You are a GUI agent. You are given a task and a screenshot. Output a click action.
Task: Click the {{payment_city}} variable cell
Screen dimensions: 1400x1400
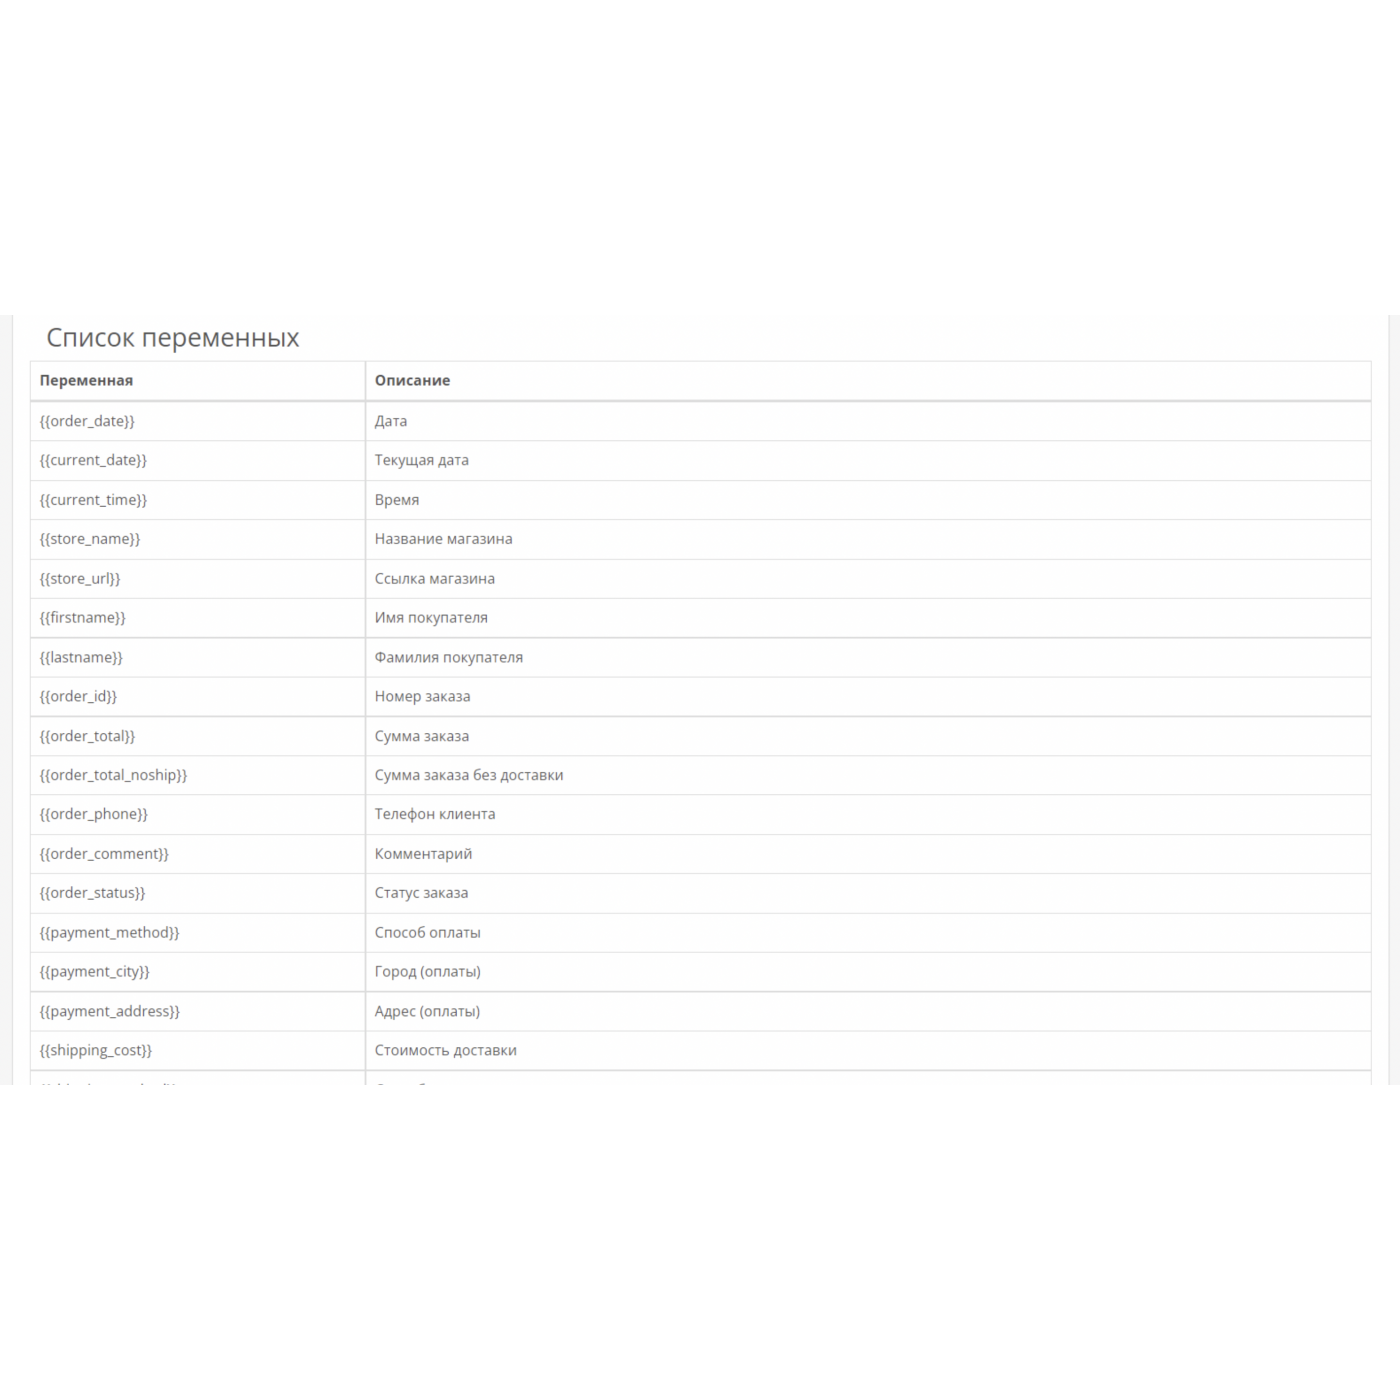coord(94,972)
